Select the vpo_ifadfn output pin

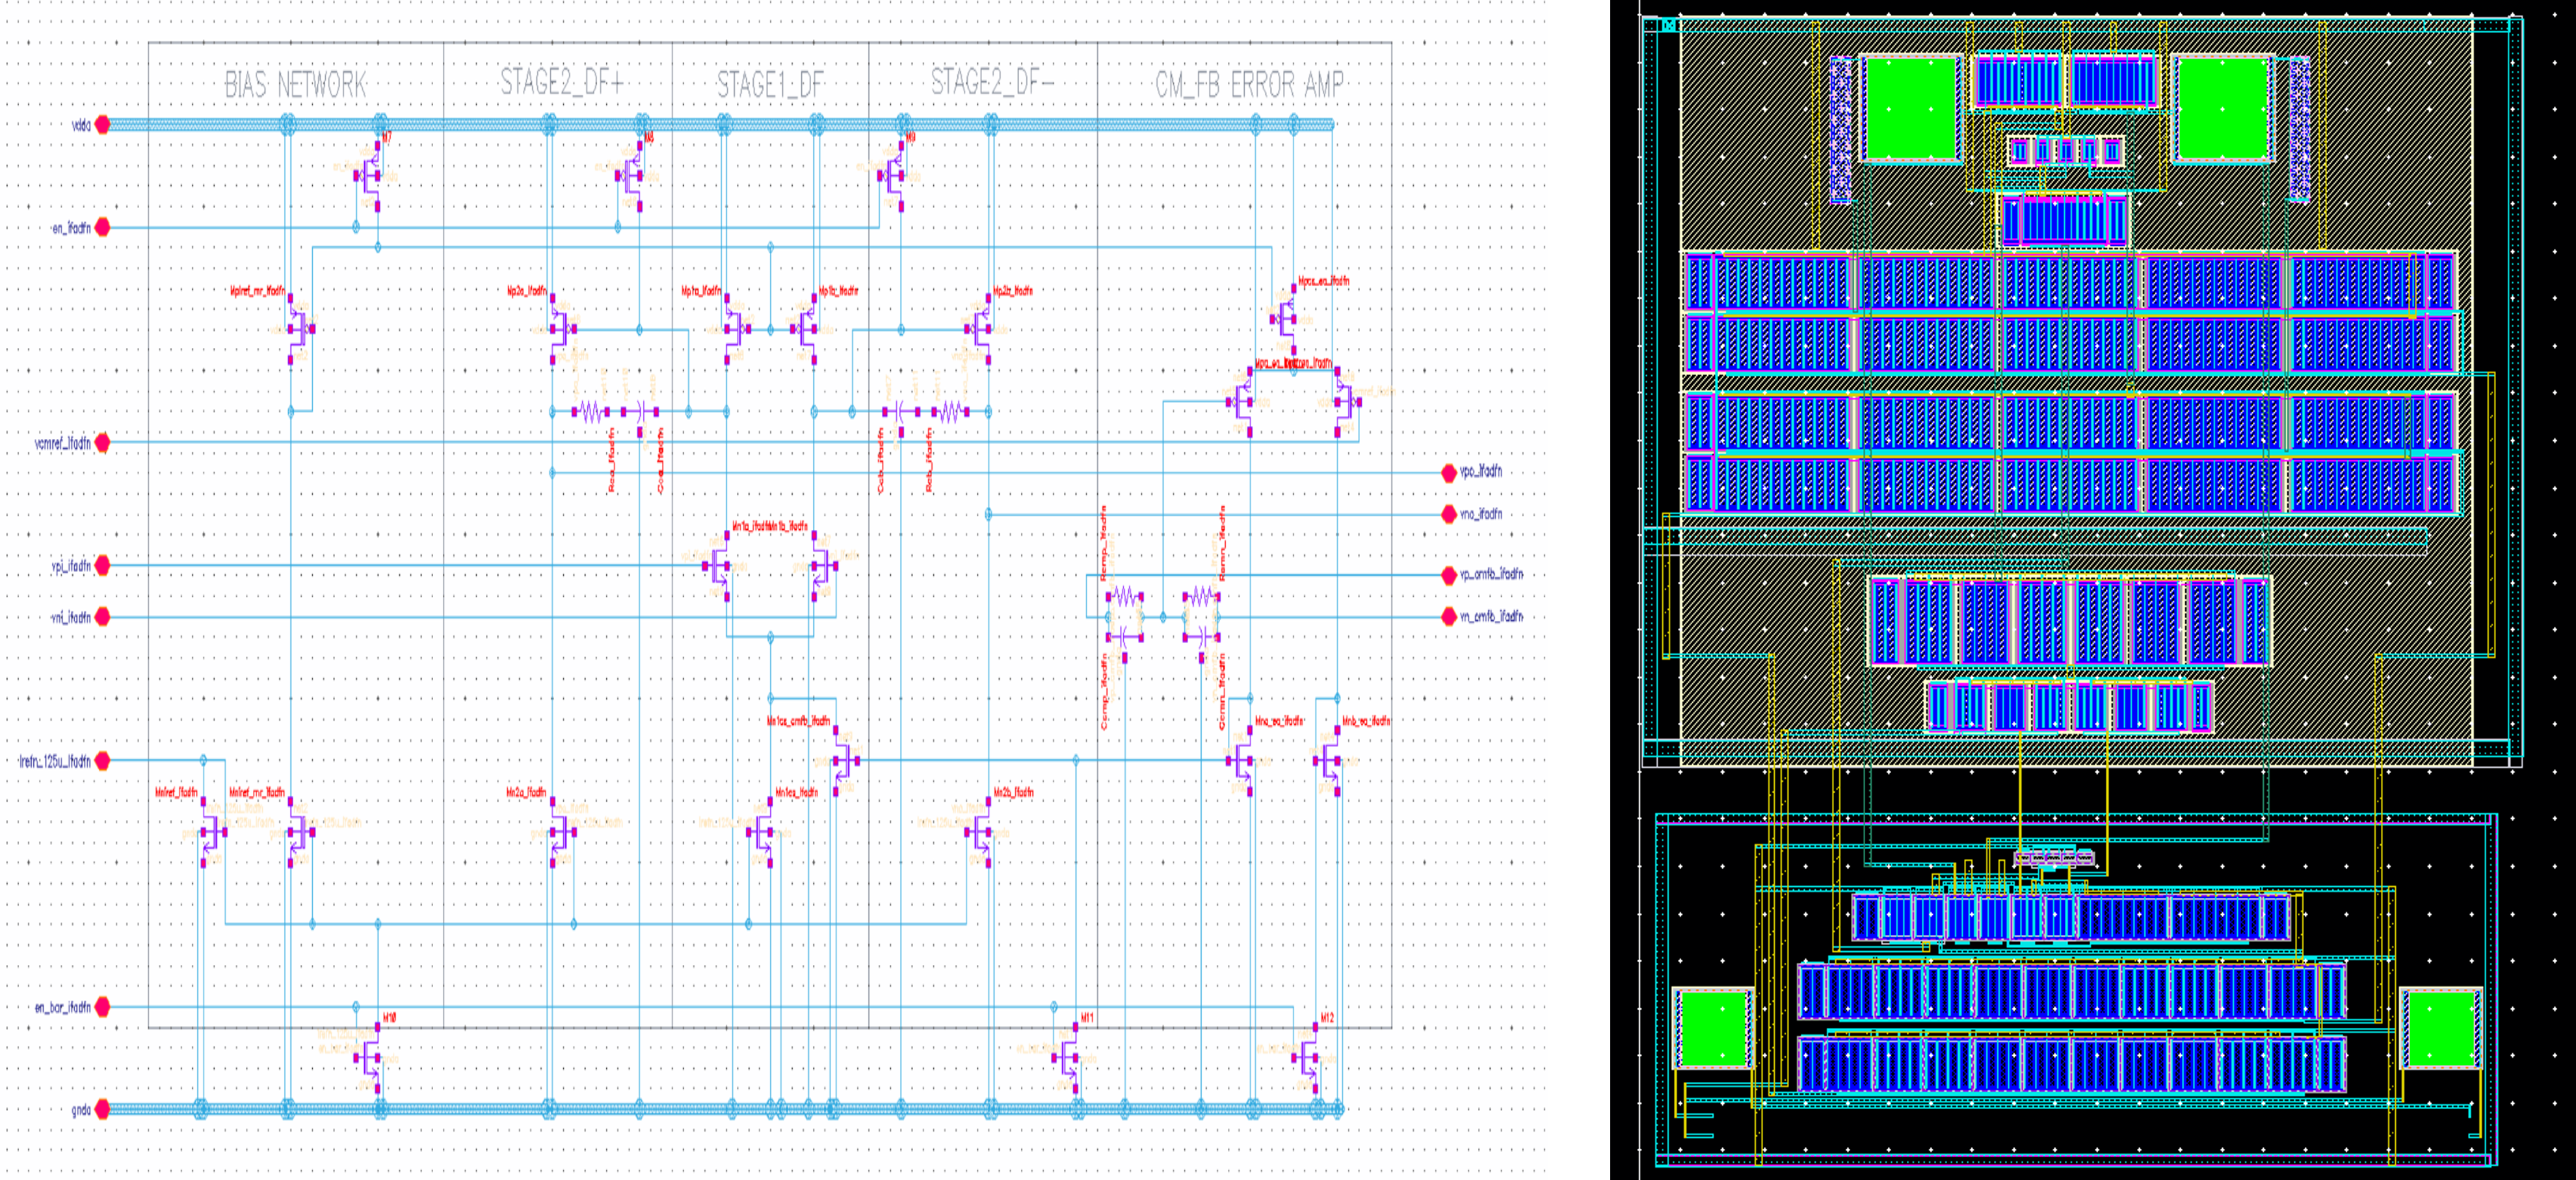(1449, 472)
